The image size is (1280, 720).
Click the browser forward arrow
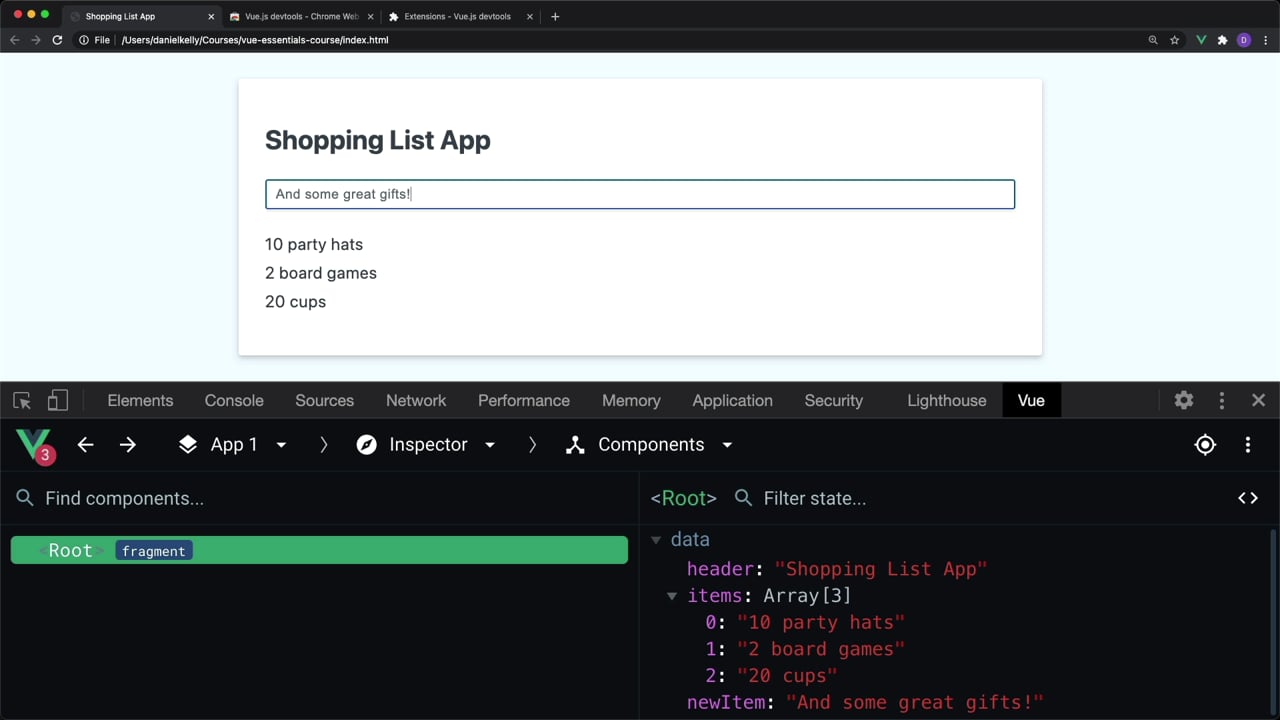36,40
